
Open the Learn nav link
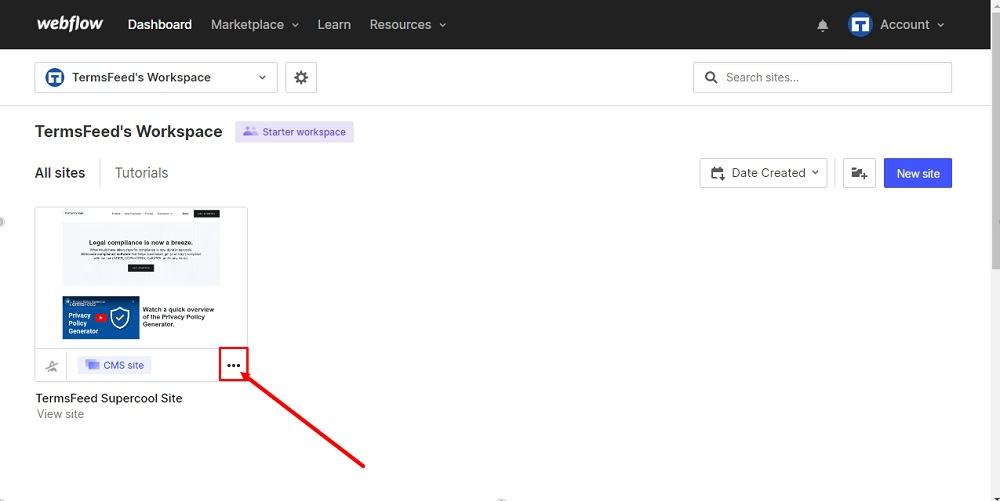click(334, 24)
